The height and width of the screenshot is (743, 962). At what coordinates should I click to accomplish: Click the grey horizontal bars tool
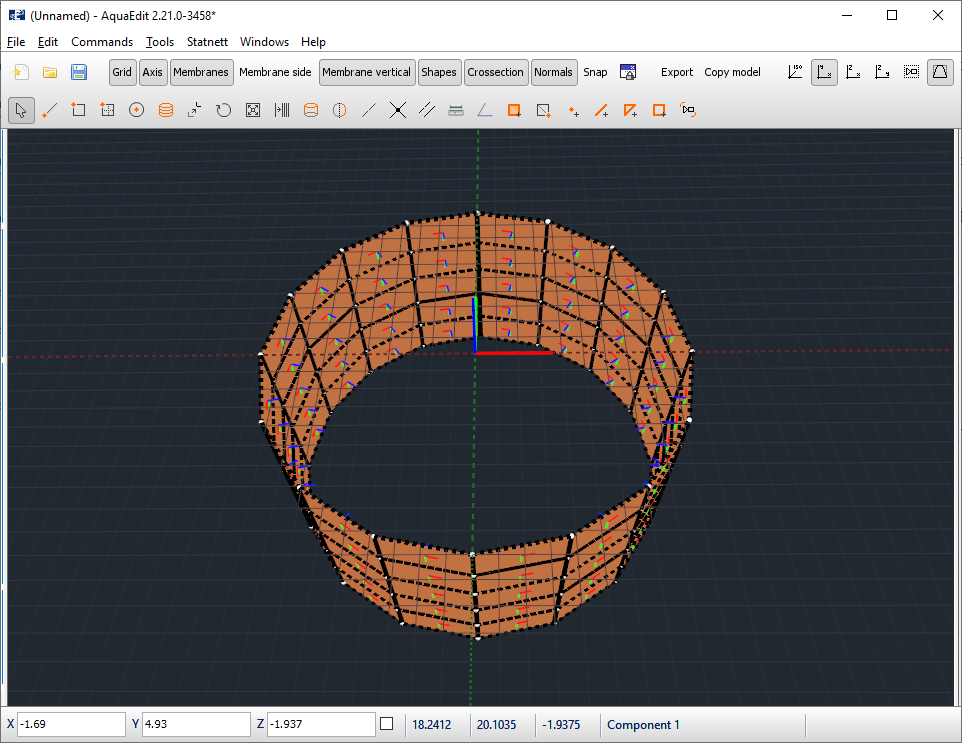456,110
